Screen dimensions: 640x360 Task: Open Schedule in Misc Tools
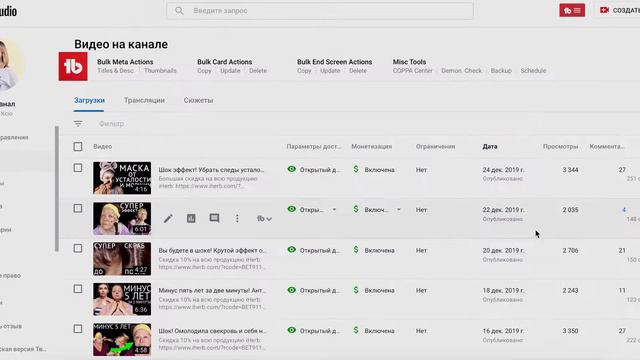pos(533,71)
